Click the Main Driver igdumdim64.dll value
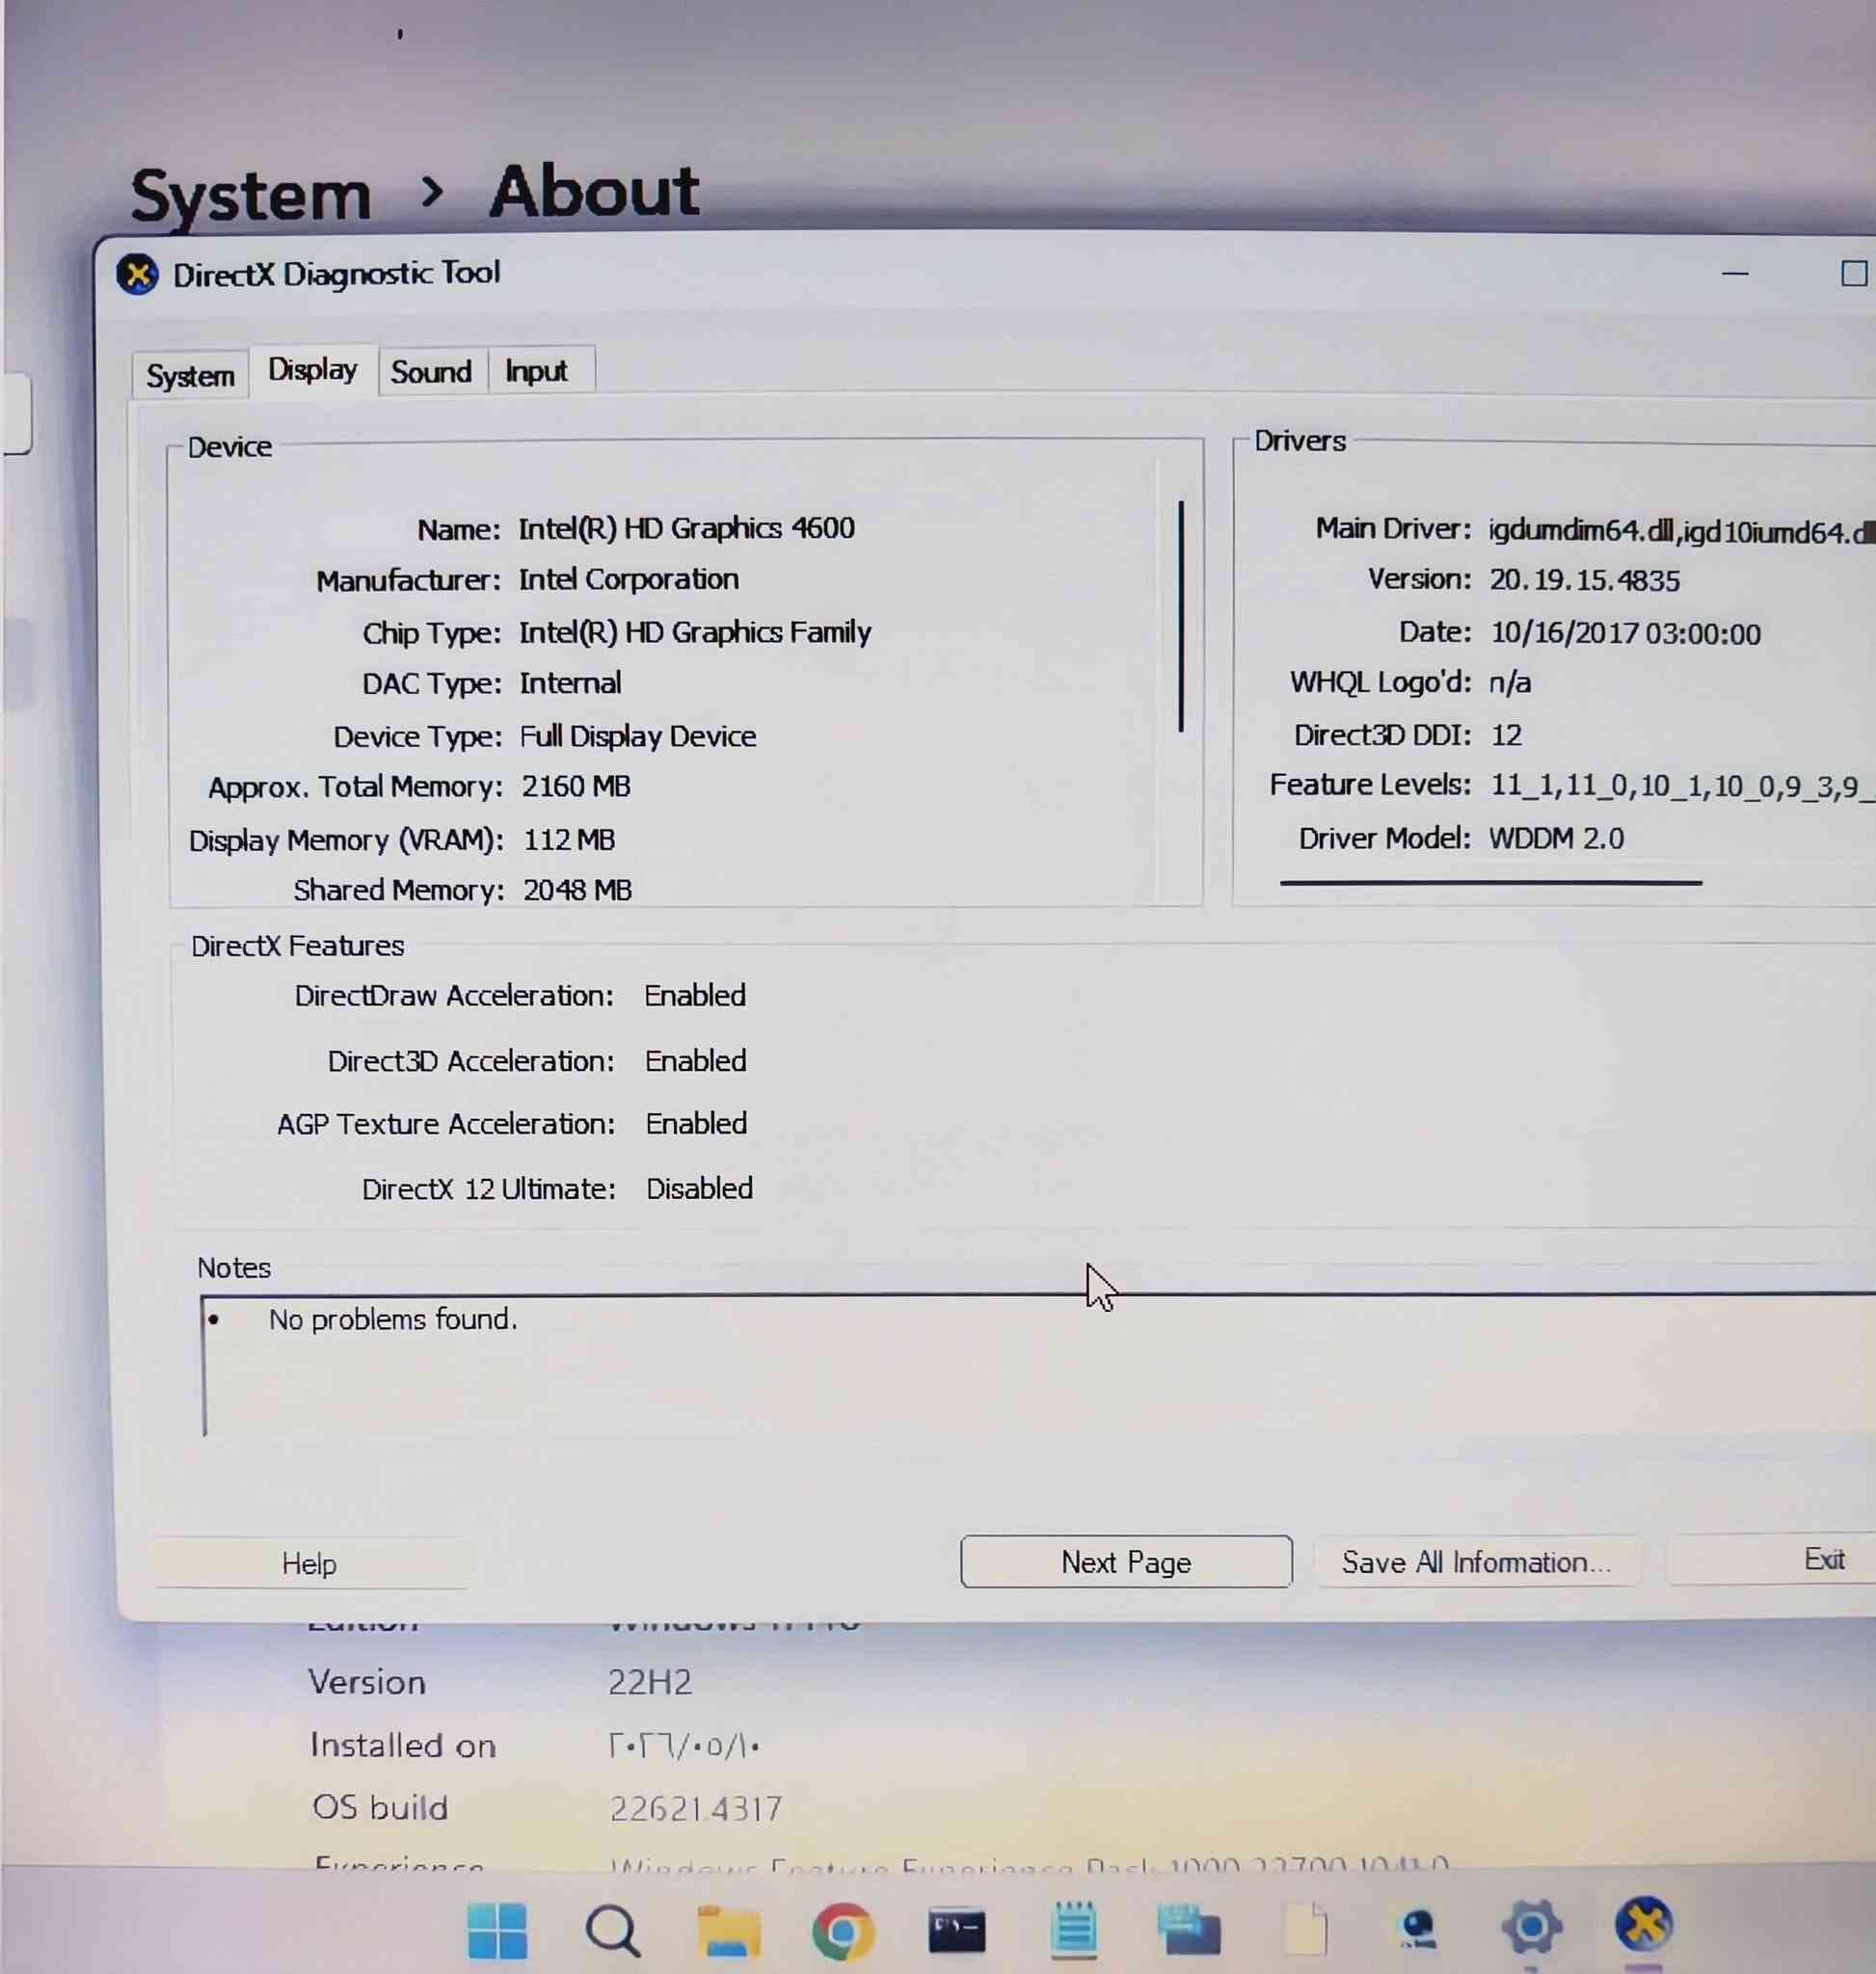 click(x=1680, y=531)
